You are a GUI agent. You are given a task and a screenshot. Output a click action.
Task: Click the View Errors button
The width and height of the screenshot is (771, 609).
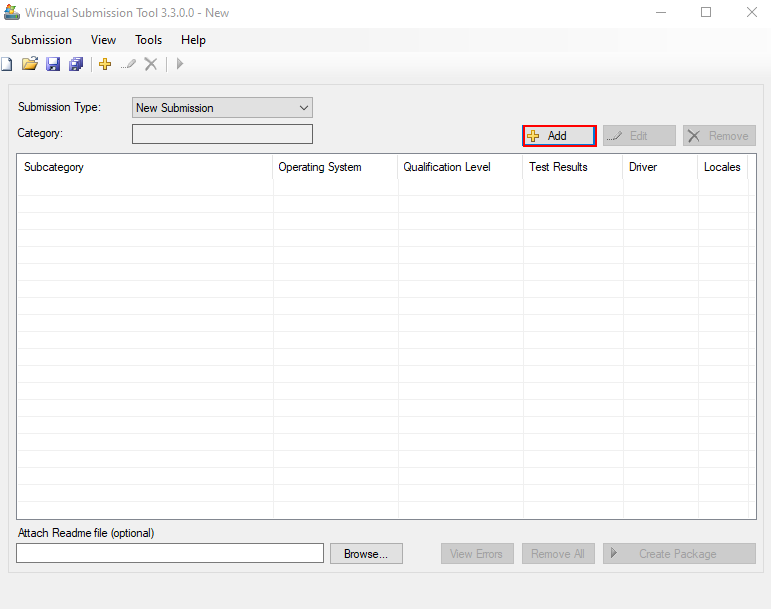(477, 553)
